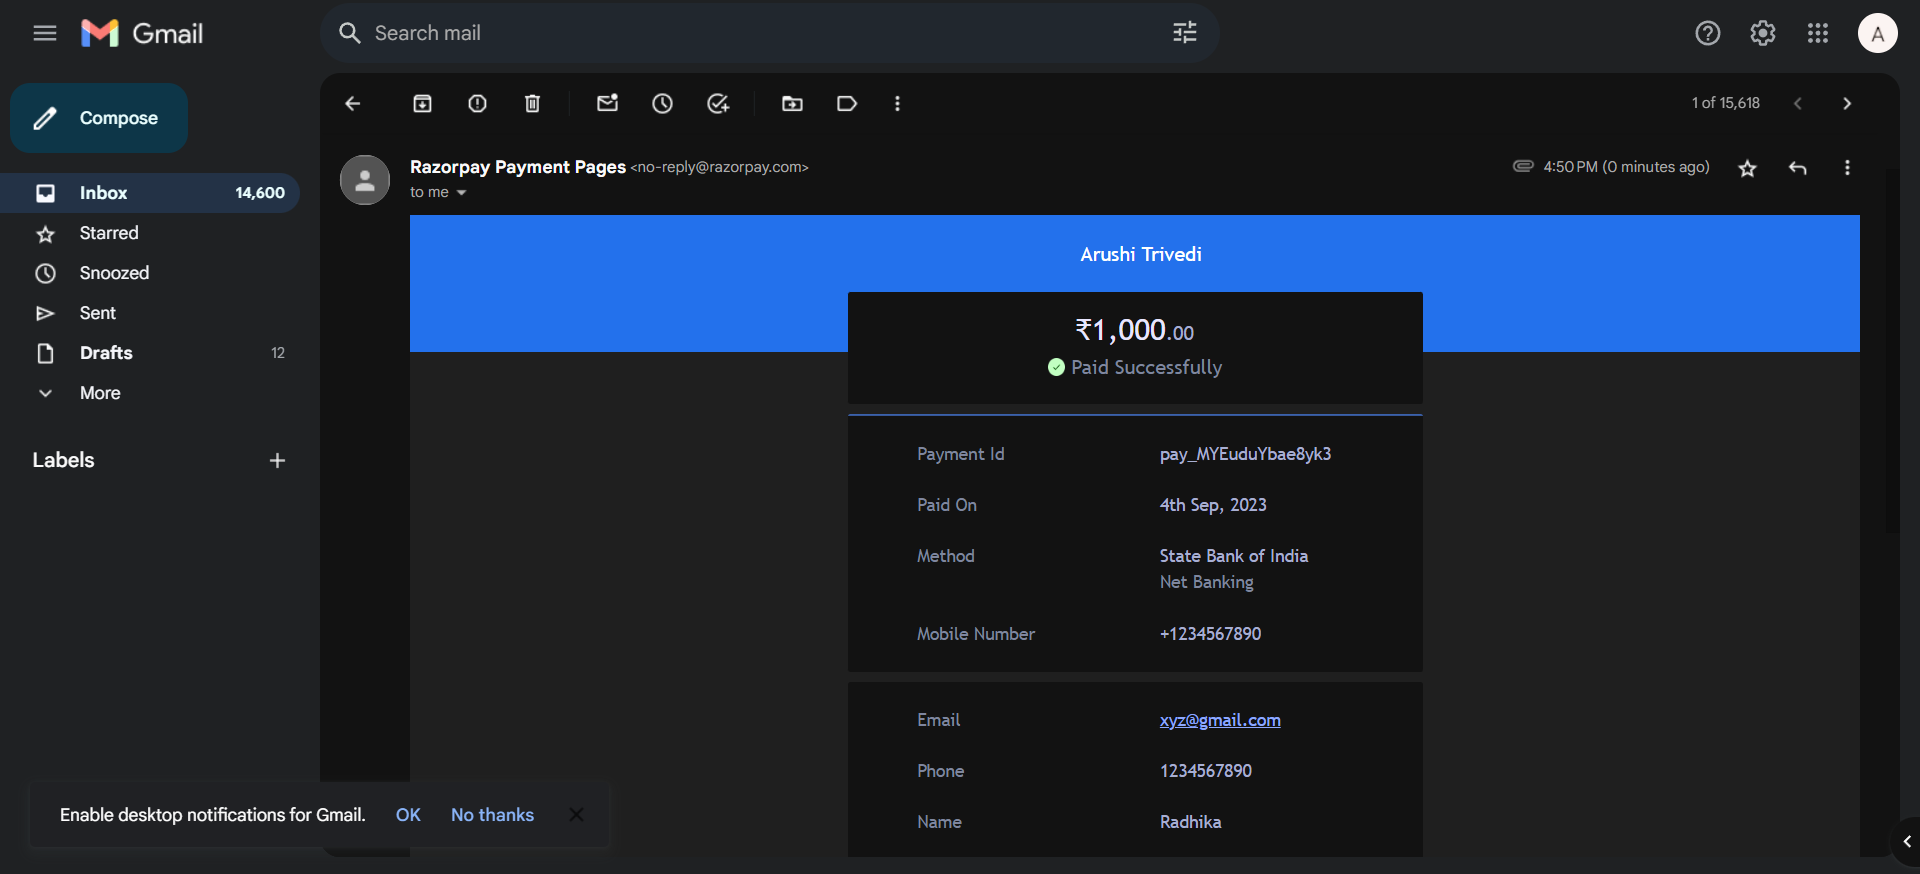The image size is (1920, 874).
Task: Go to older email arrow
Action: 1847,103
